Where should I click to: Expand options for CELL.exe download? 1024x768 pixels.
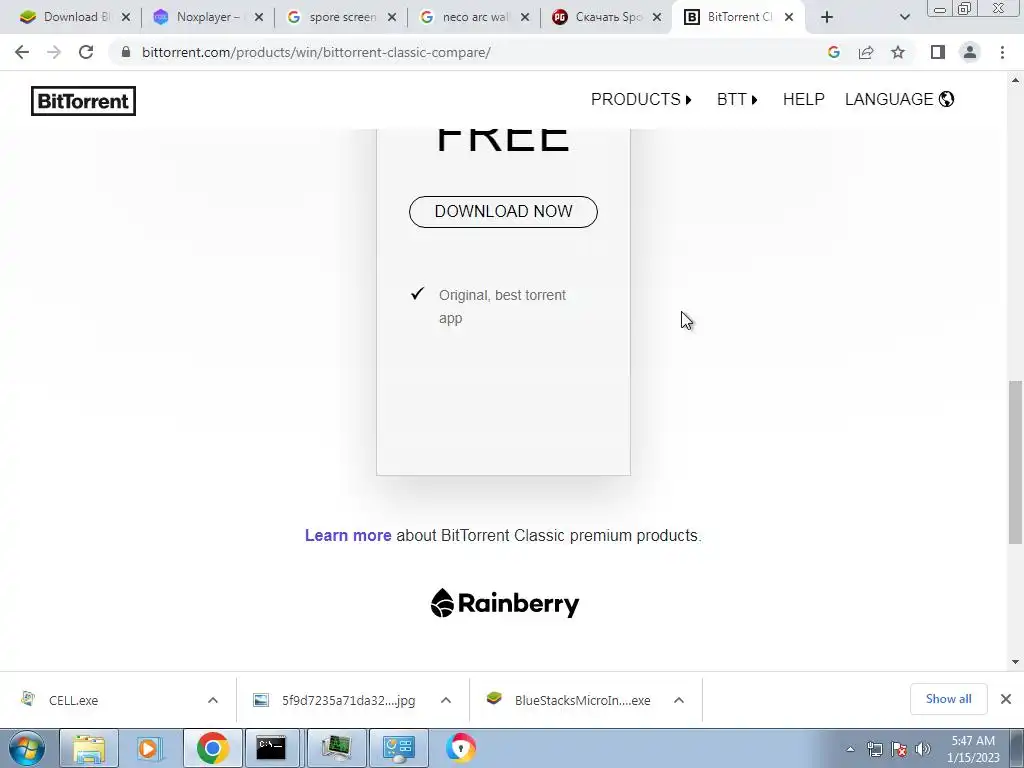[213, 700]
